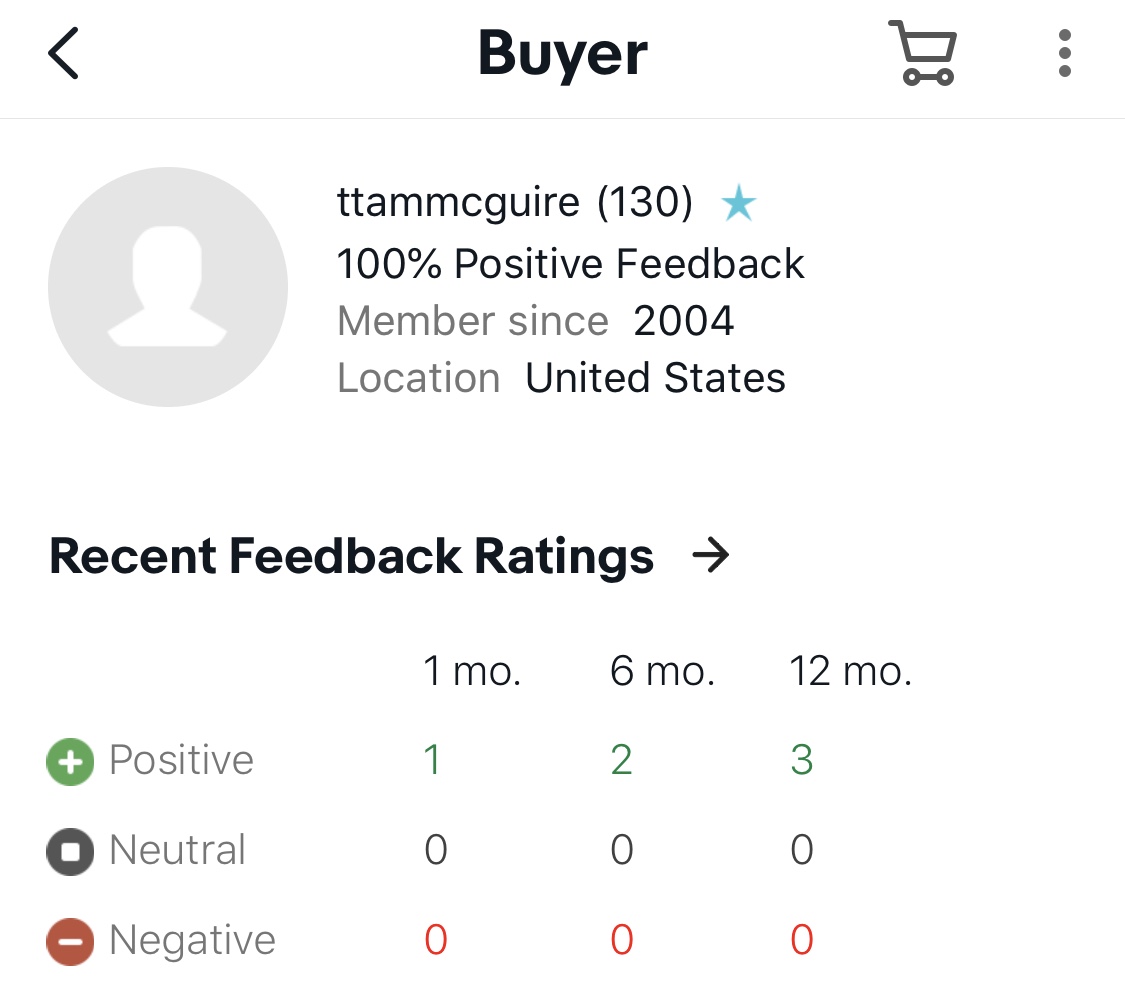
Task: Tap the green Positive plus icon
Action: 70,762
